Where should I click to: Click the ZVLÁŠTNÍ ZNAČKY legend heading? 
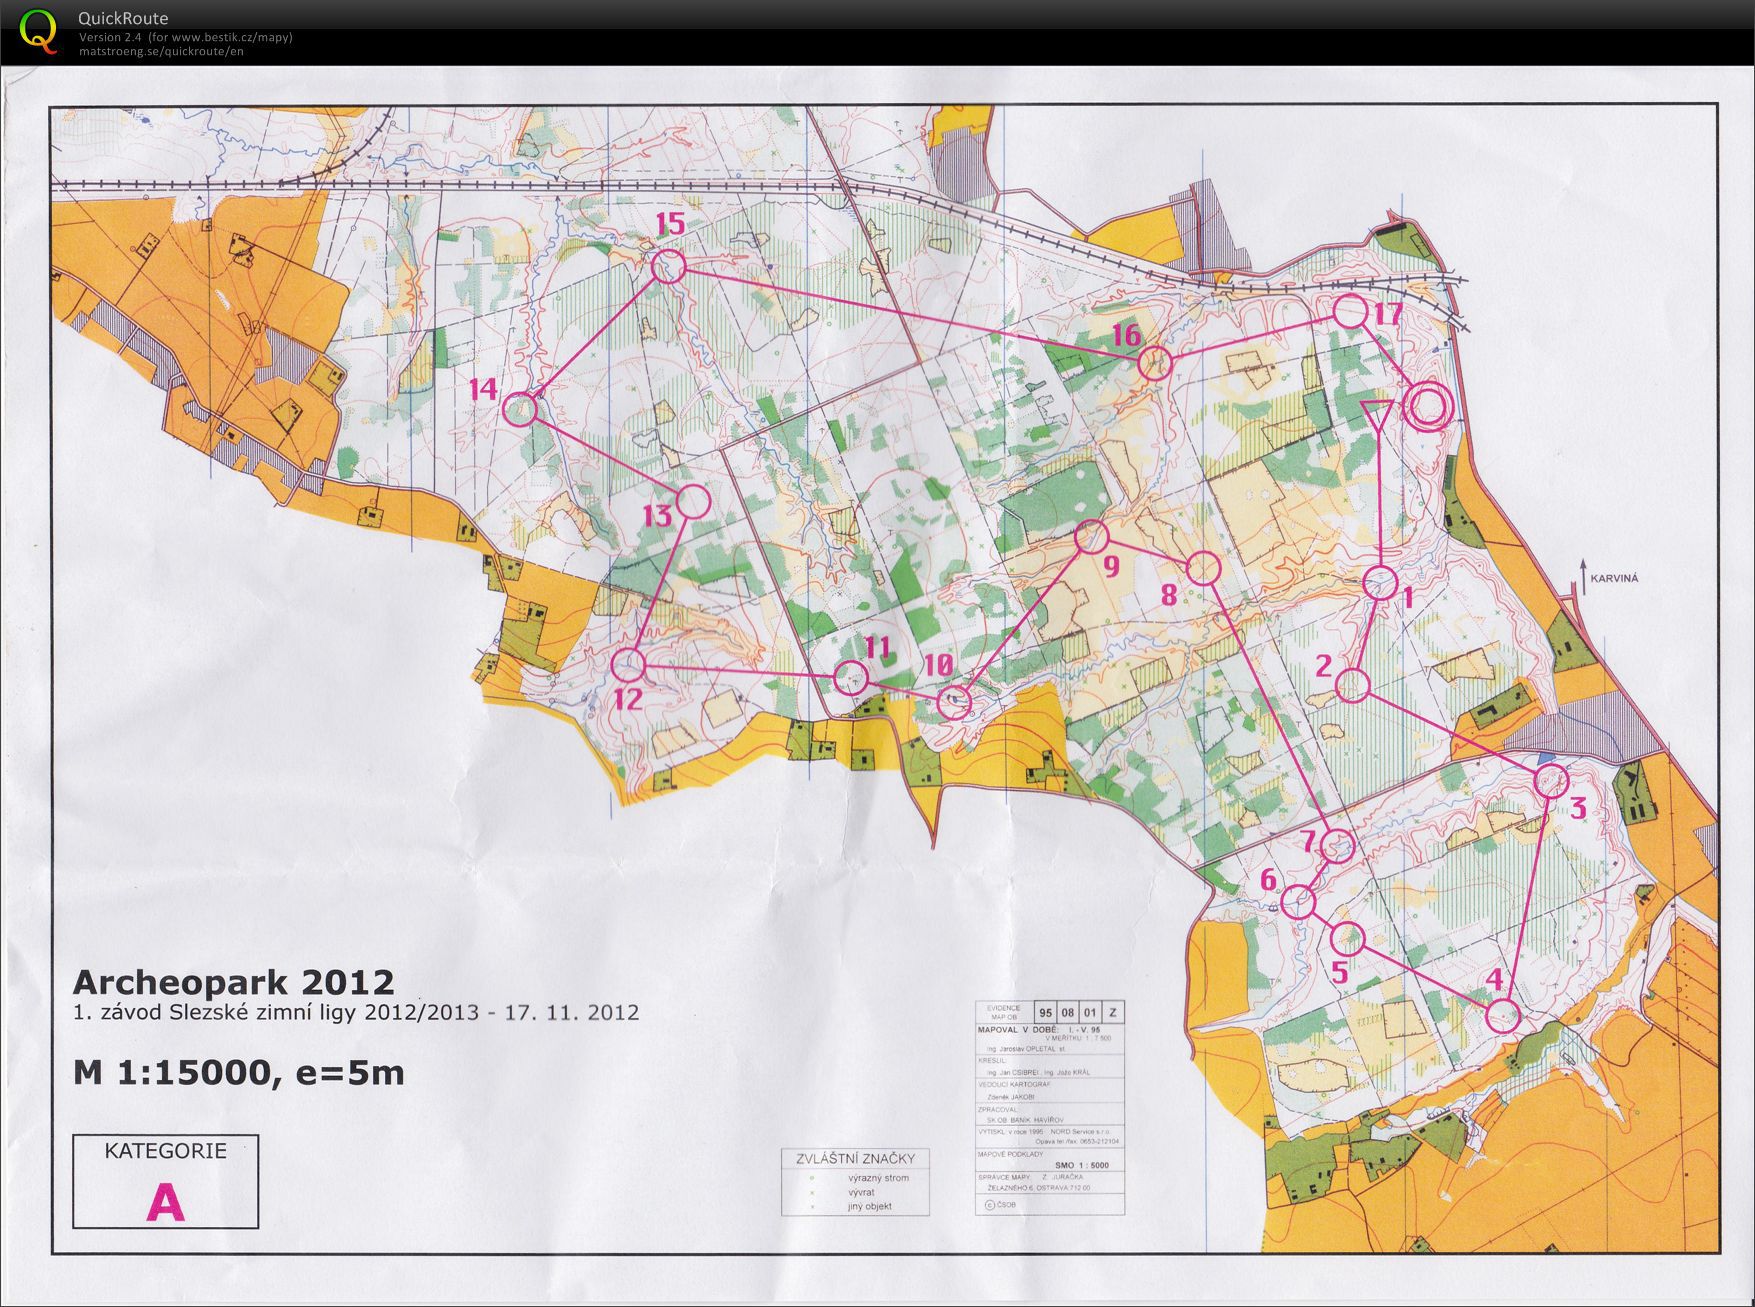pyautogui.click(x=855, y=1159)
